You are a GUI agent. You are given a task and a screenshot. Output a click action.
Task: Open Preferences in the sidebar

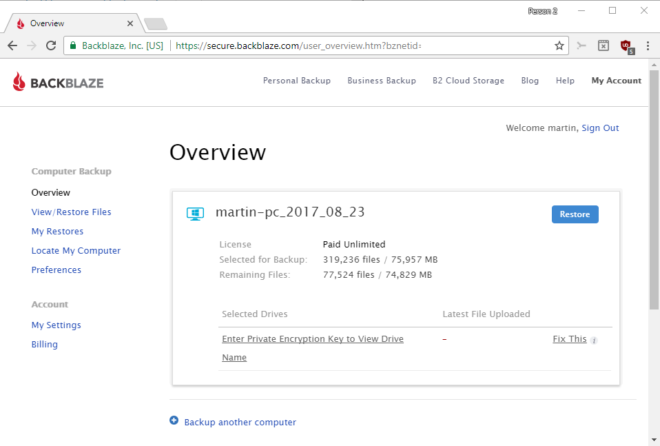click(x=56, y=270)
